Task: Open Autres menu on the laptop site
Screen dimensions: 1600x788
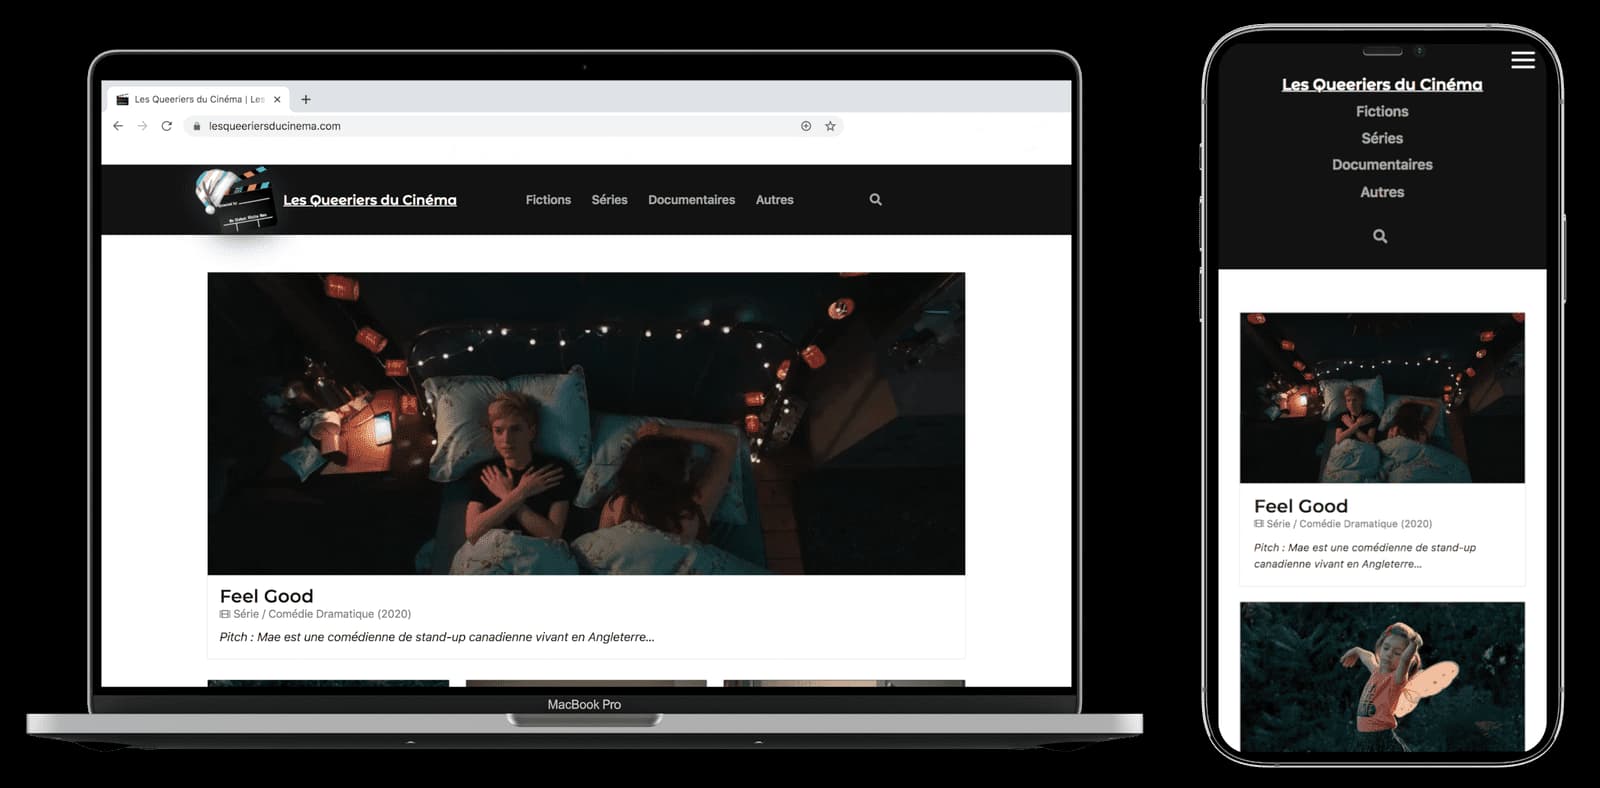Action: click(774, 200)
